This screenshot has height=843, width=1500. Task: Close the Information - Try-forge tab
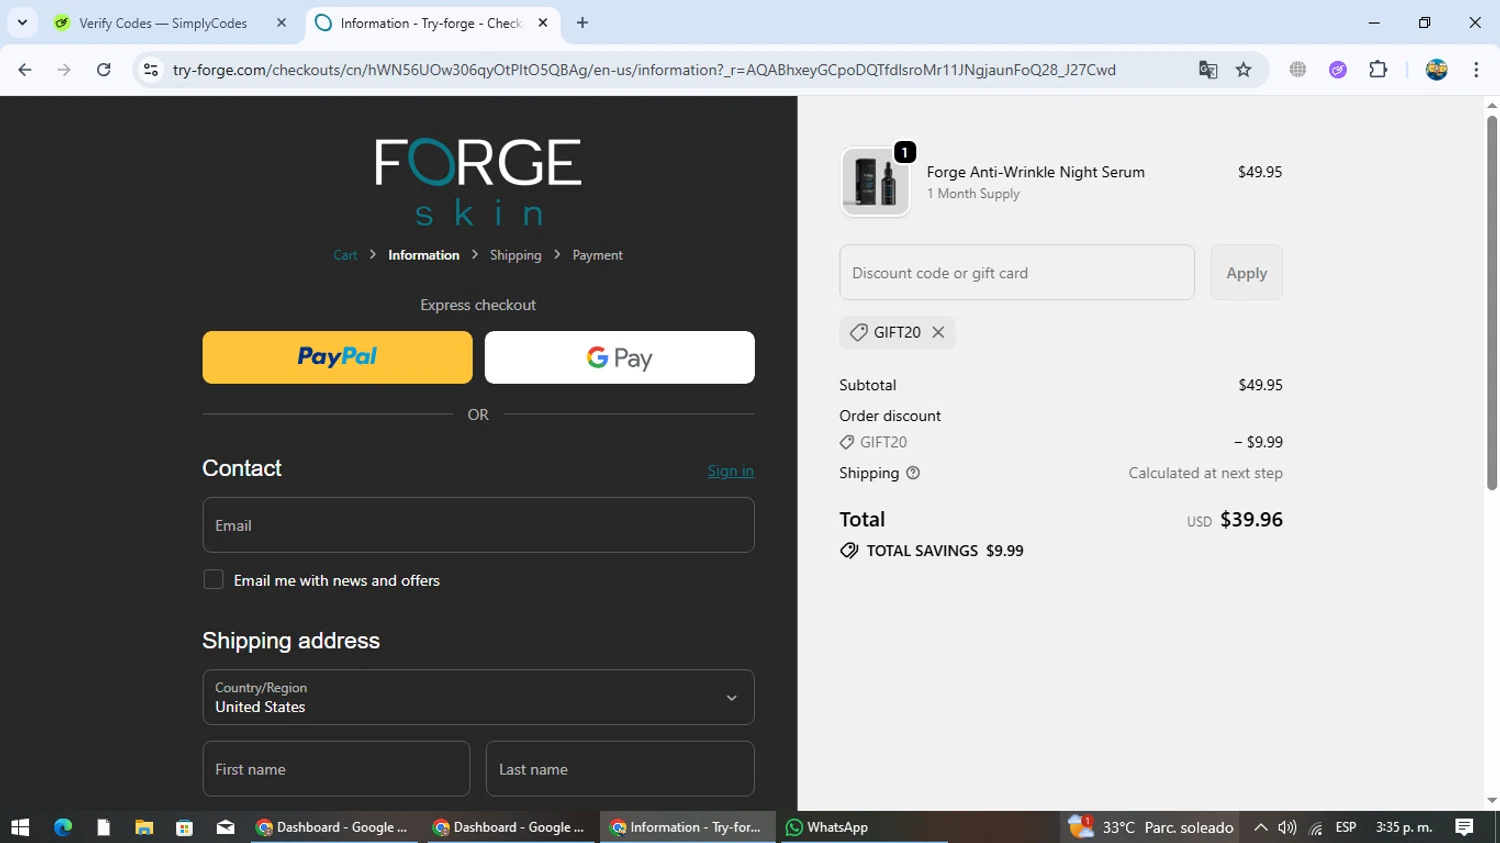click(x=543, y=23)
